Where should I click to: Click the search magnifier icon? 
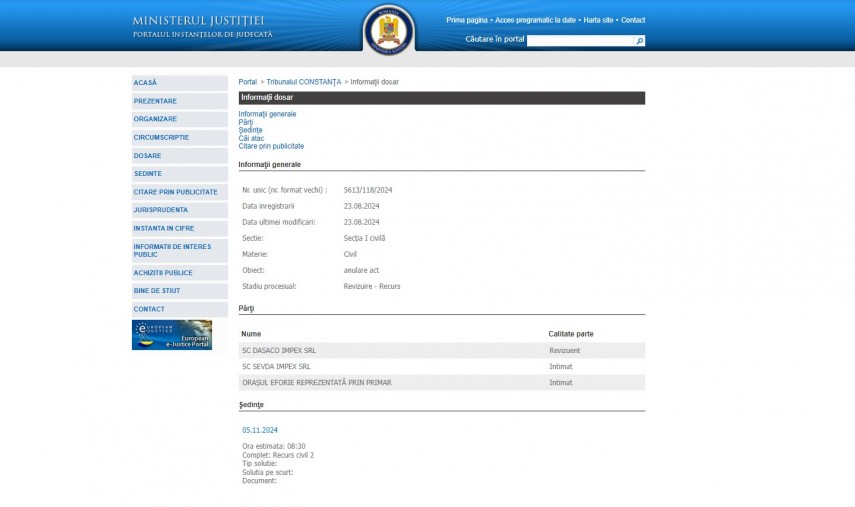(640, 41)
